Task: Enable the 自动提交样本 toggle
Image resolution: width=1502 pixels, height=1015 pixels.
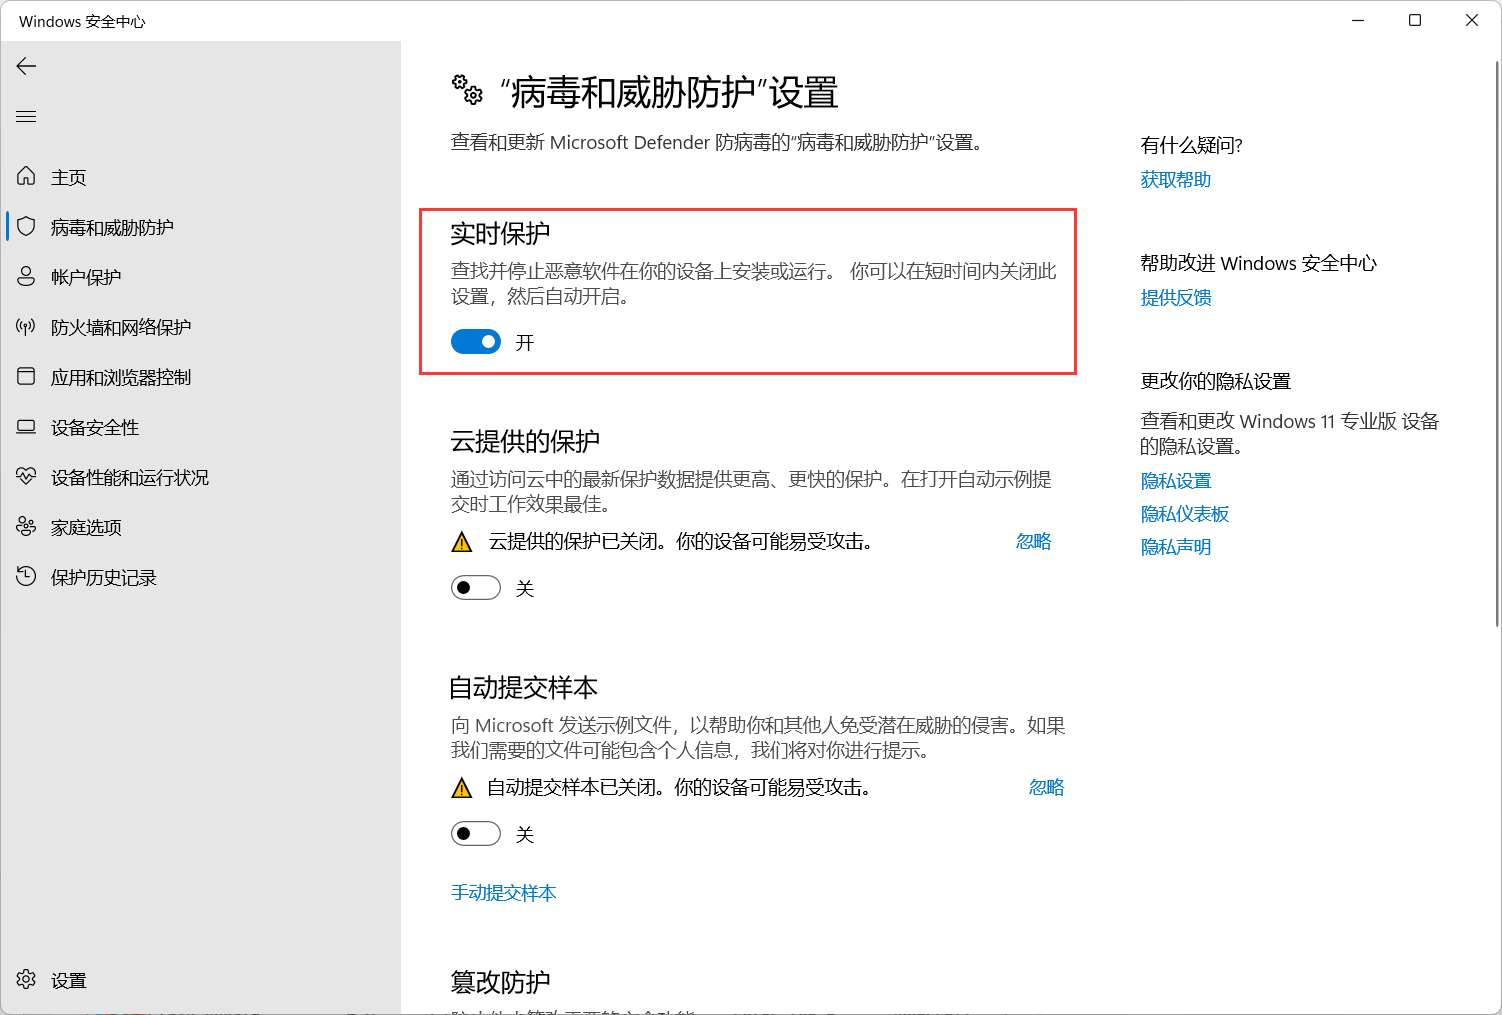Action: (x=476, y=834)
